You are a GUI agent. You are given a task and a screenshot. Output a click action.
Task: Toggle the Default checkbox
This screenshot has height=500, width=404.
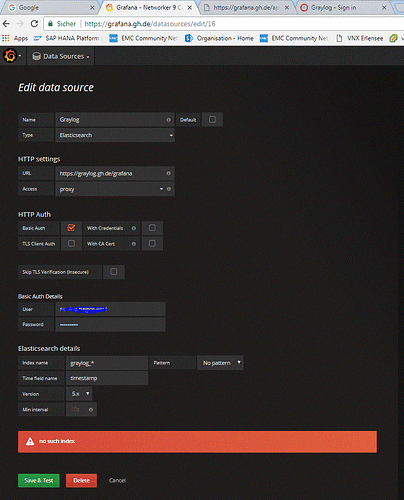pyautogui.click(x=212, y=119)
